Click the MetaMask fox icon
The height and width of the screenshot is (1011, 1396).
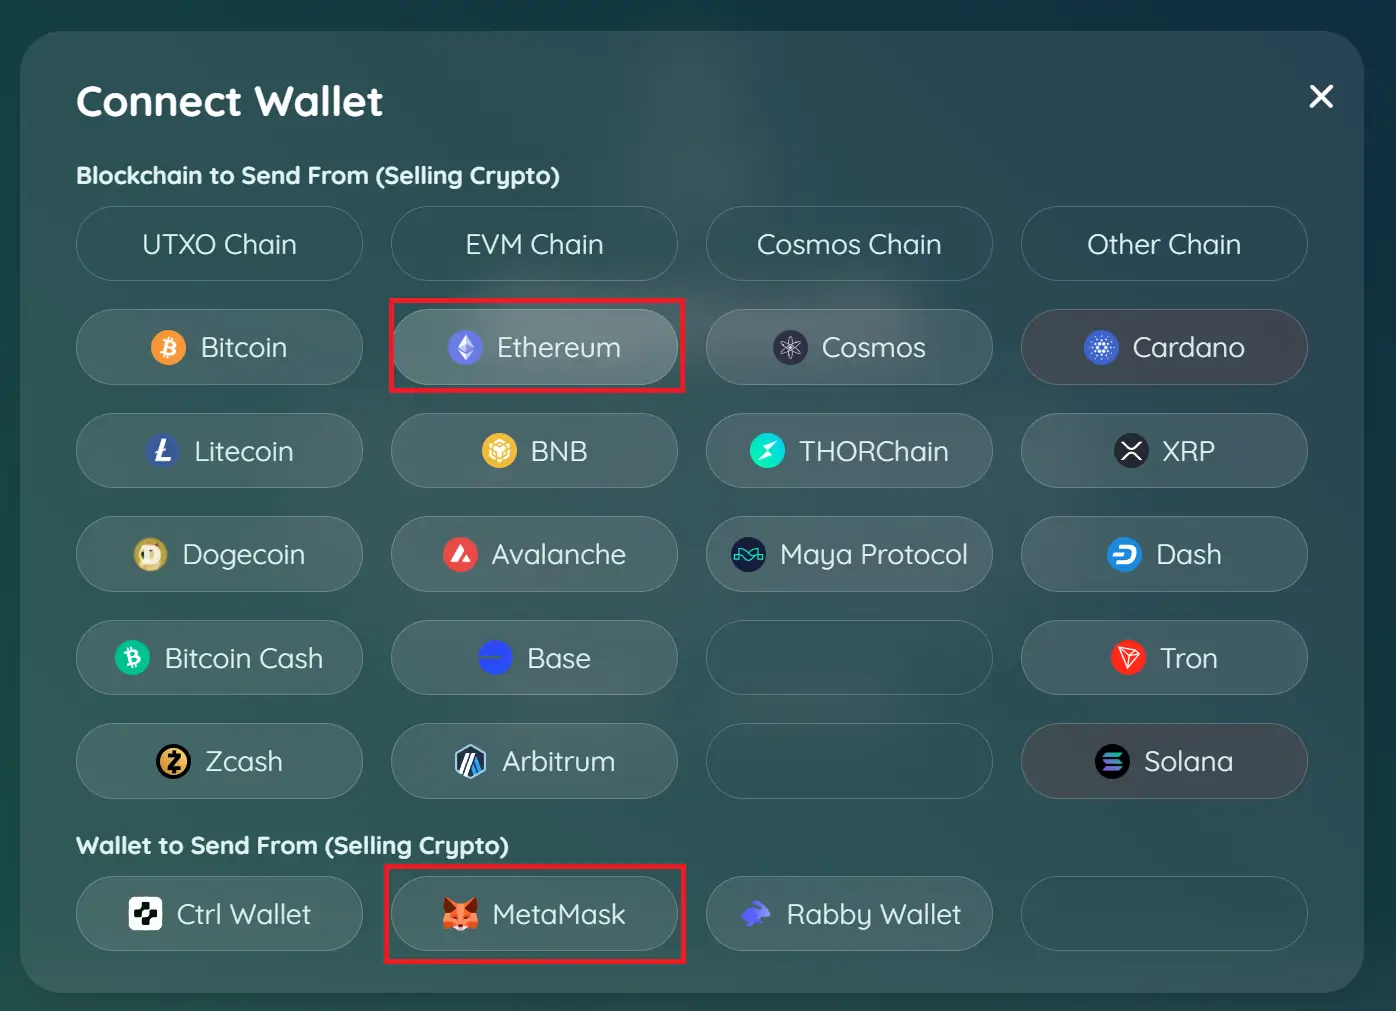pos(460,914)
